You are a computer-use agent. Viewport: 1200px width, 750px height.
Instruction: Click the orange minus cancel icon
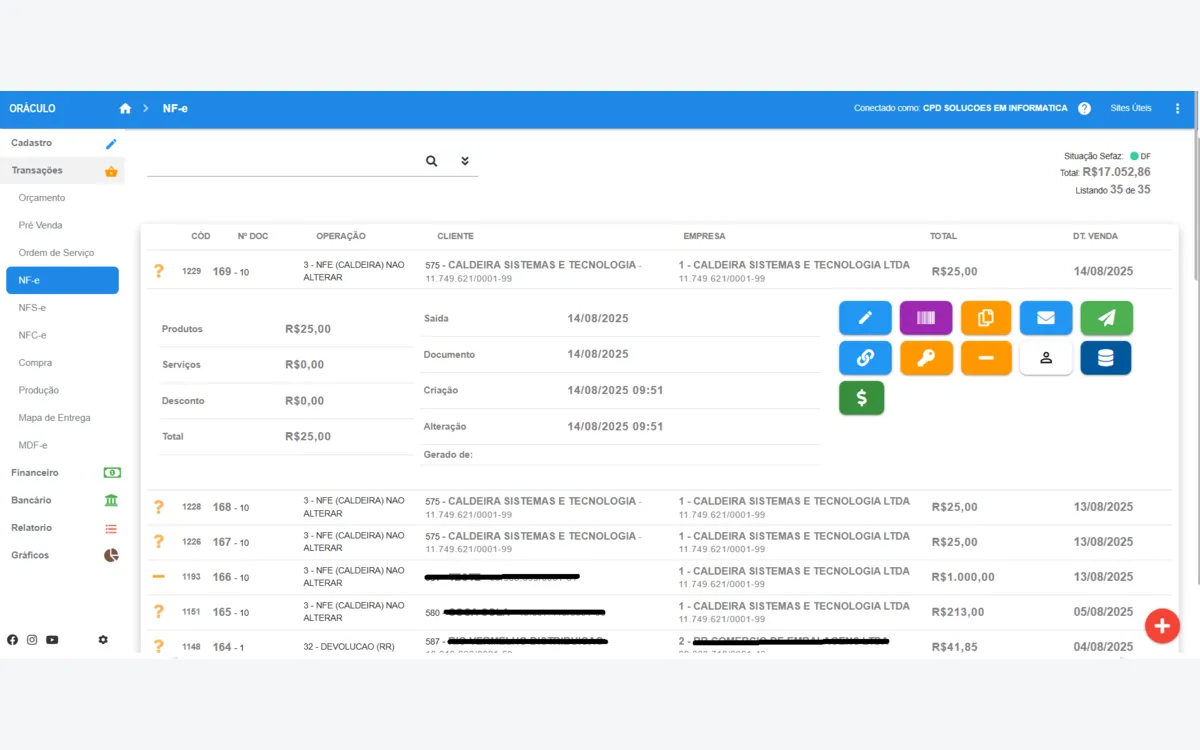pos(985,357)
